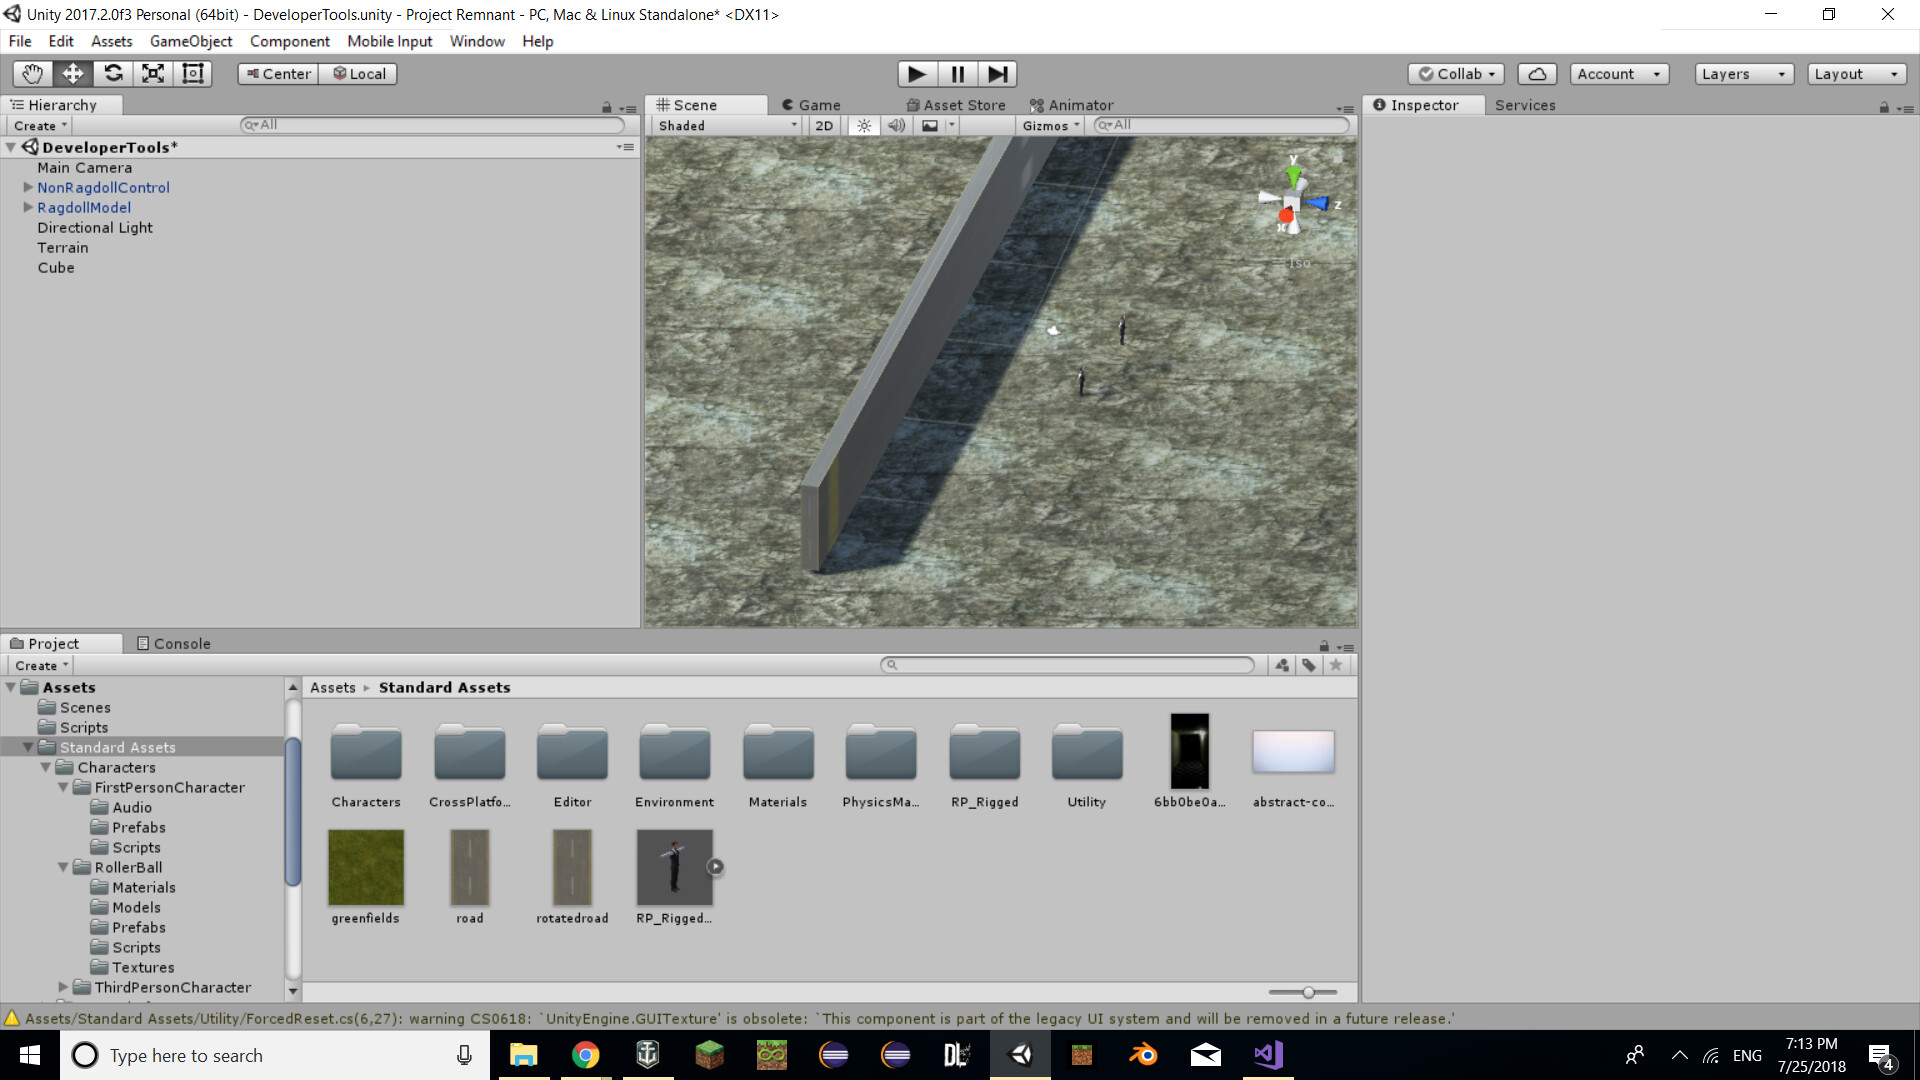Click the Unity icon on the taskbar
Screen dimensions: 1920x1080
1020,1055
